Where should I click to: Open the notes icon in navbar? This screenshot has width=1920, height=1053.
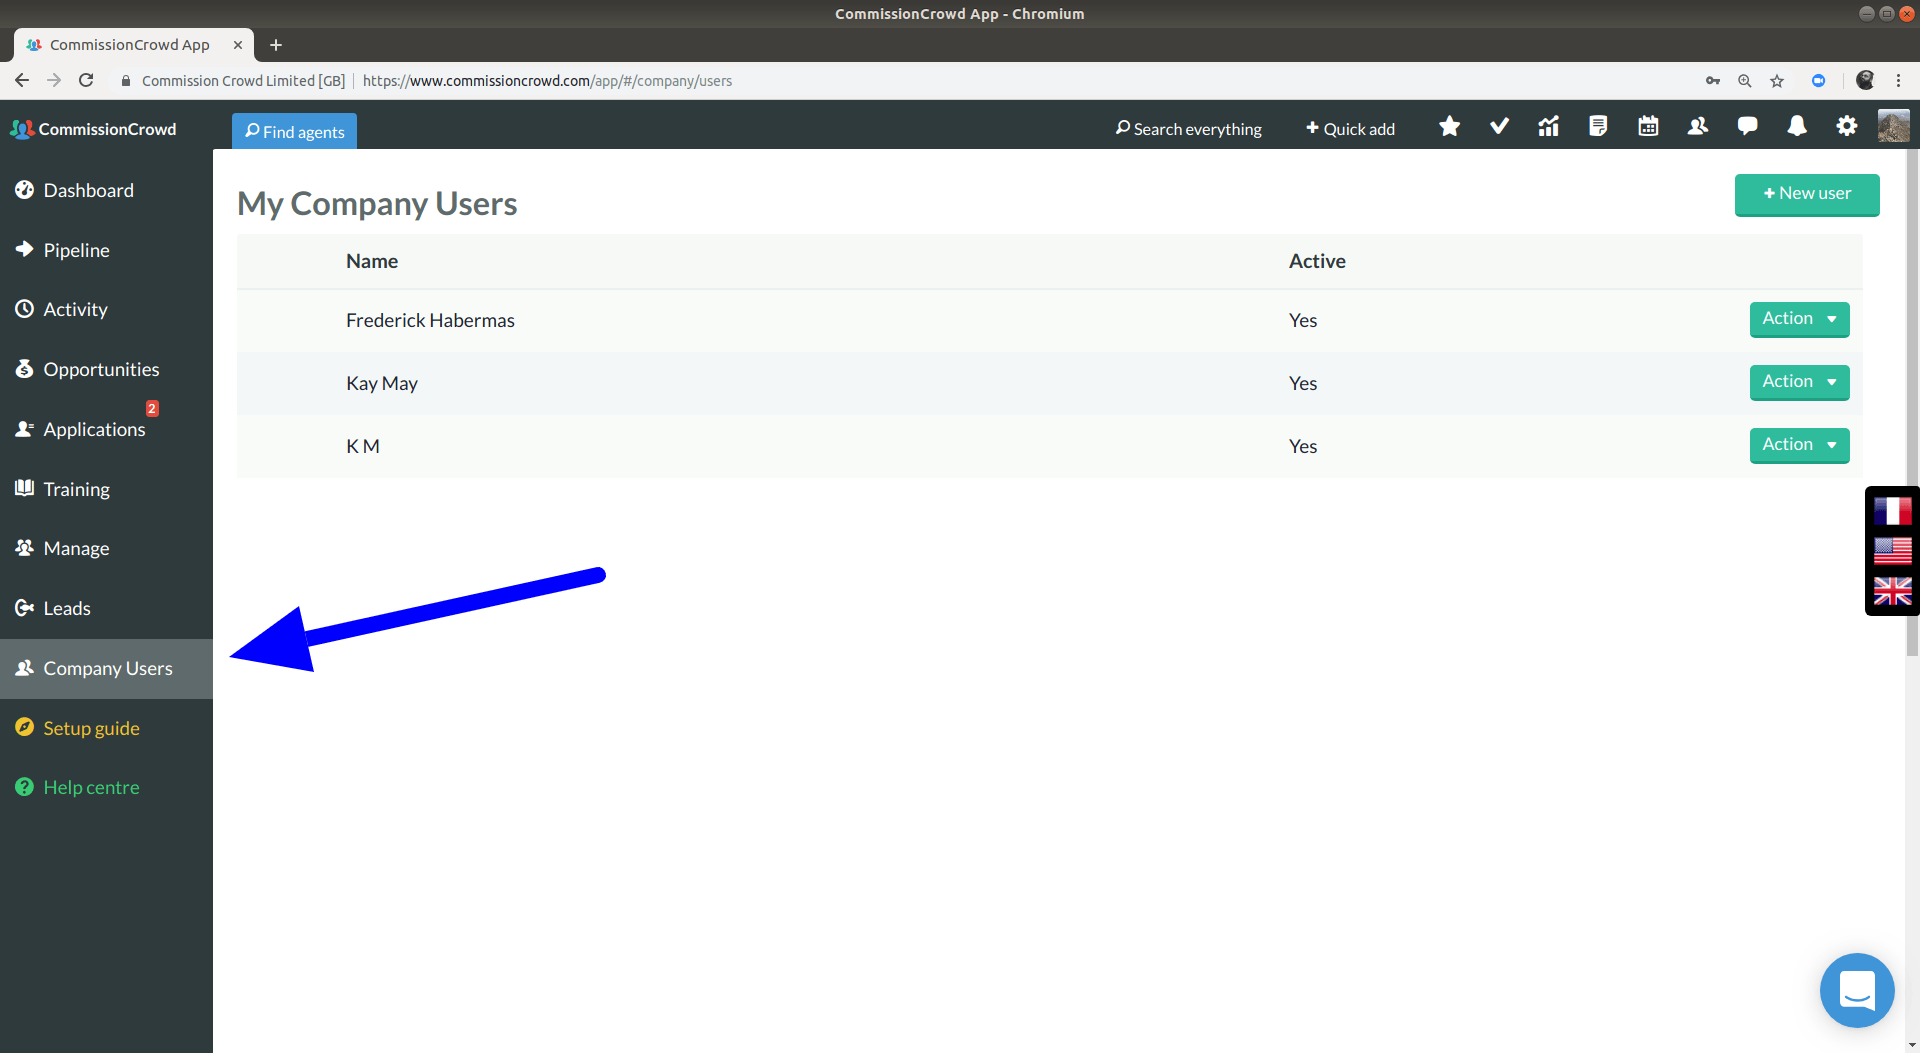click(x=1598, y=127)
